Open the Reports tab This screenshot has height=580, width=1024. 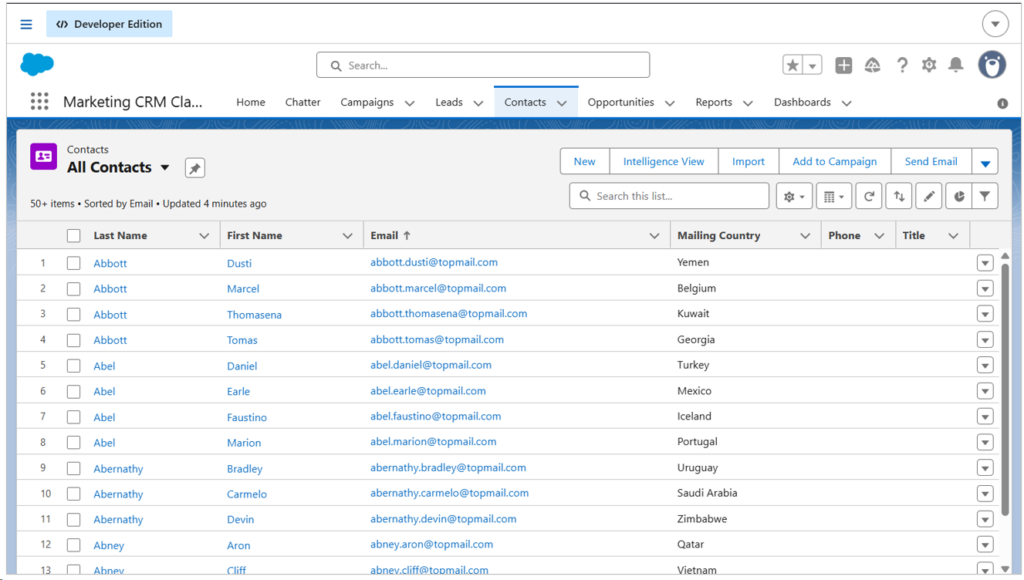point(714,102)
